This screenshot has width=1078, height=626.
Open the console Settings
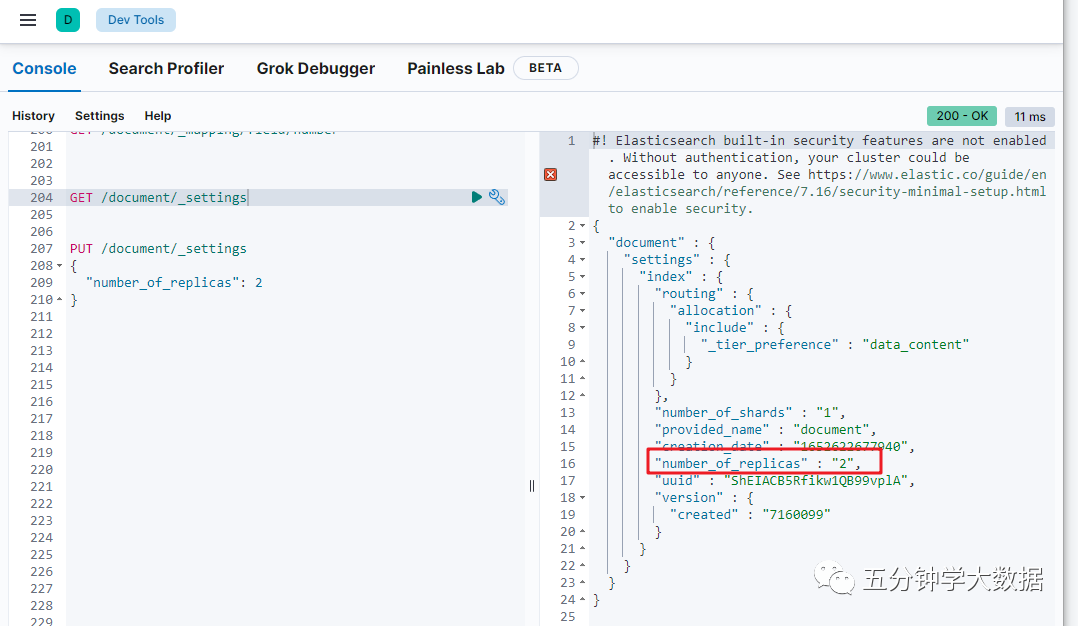click(x=99, y=116)
